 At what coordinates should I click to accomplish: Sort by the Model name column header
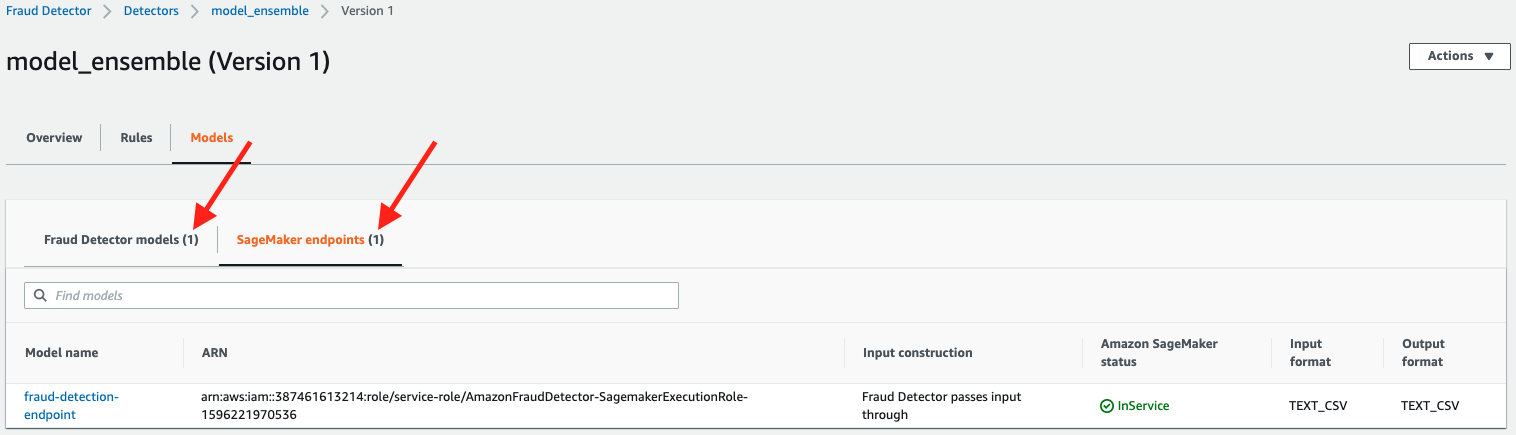coord(62,353)
